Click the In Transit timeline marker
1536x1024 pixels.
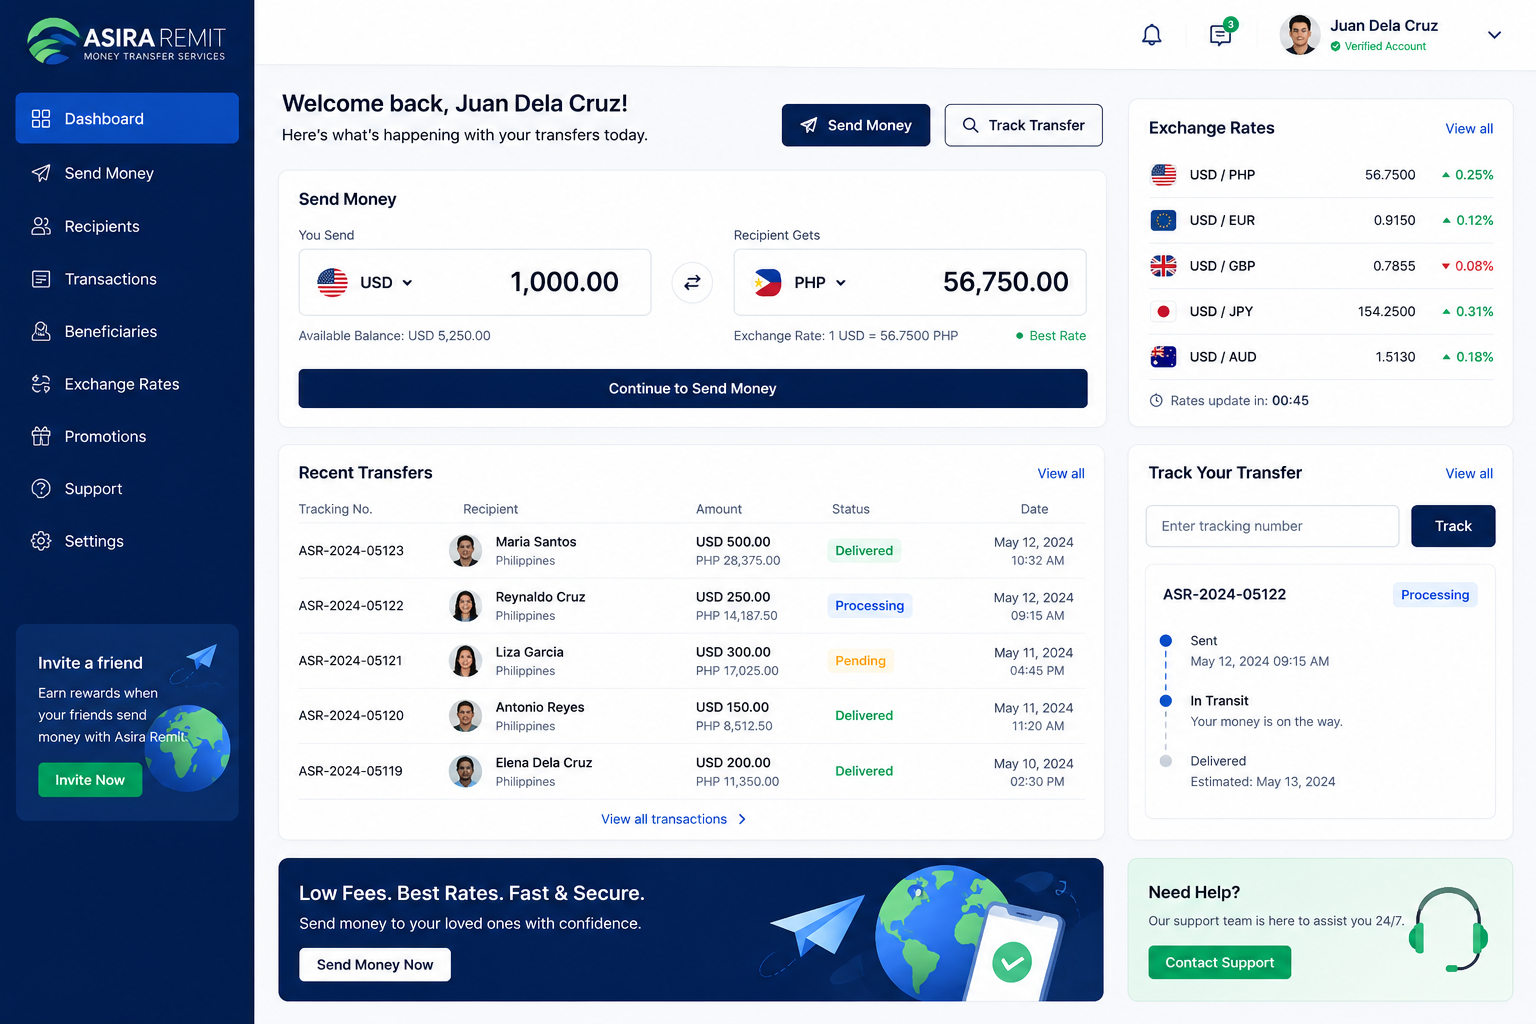(1165, 701)
